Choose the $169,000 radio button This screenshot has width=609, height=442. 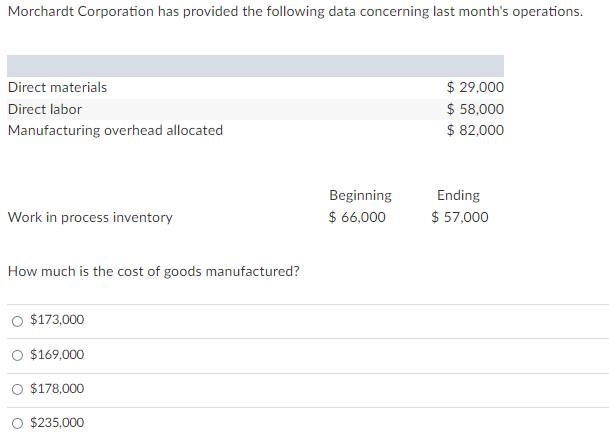point(17,355)
